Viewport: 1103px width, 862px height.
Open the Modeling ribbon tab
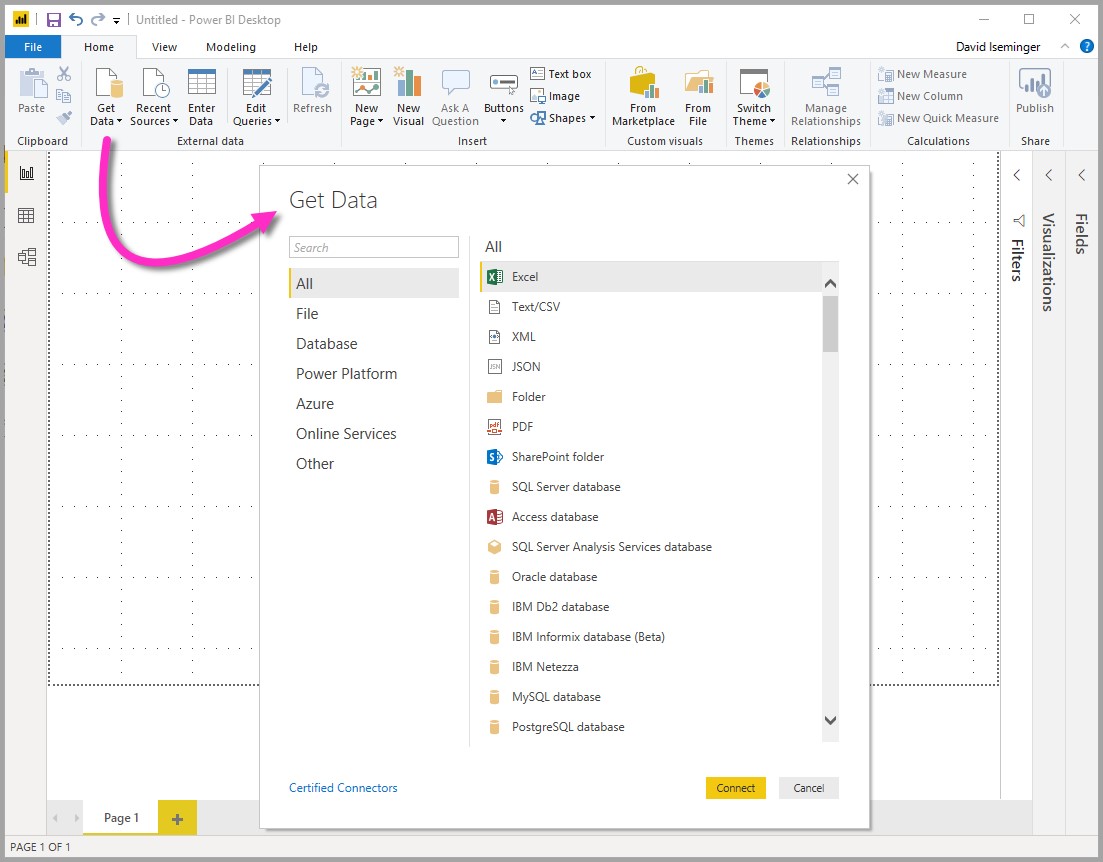230,47
